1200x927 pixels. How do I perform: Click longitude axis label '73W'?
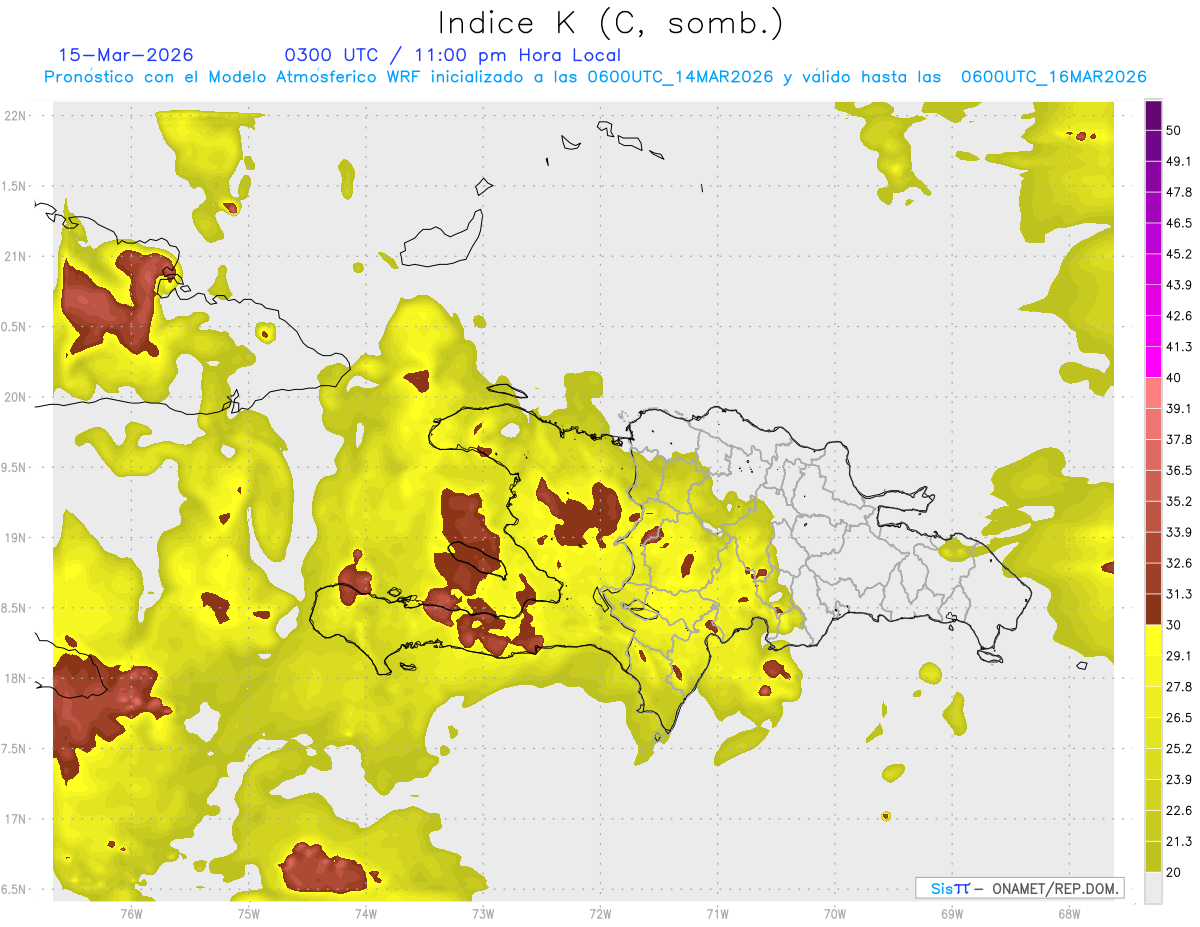click(x=483, y=913)
